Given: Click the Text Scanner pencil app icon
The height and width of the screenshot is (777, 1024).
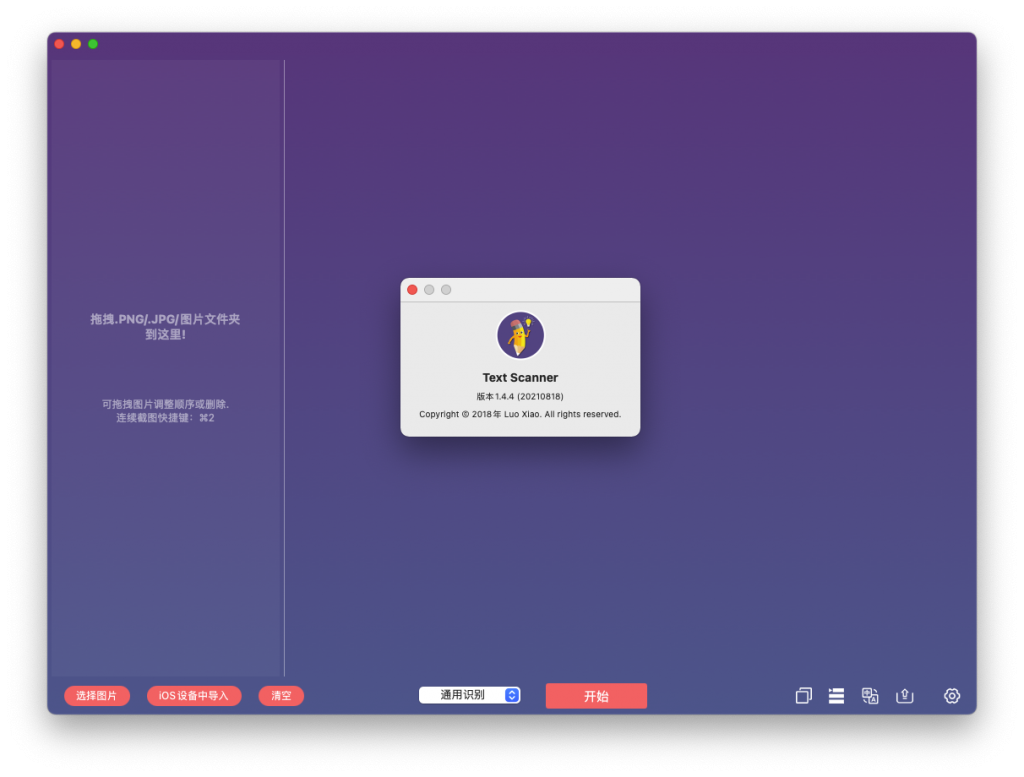Looking at the screenshot, I should click(x=520, y=335).
